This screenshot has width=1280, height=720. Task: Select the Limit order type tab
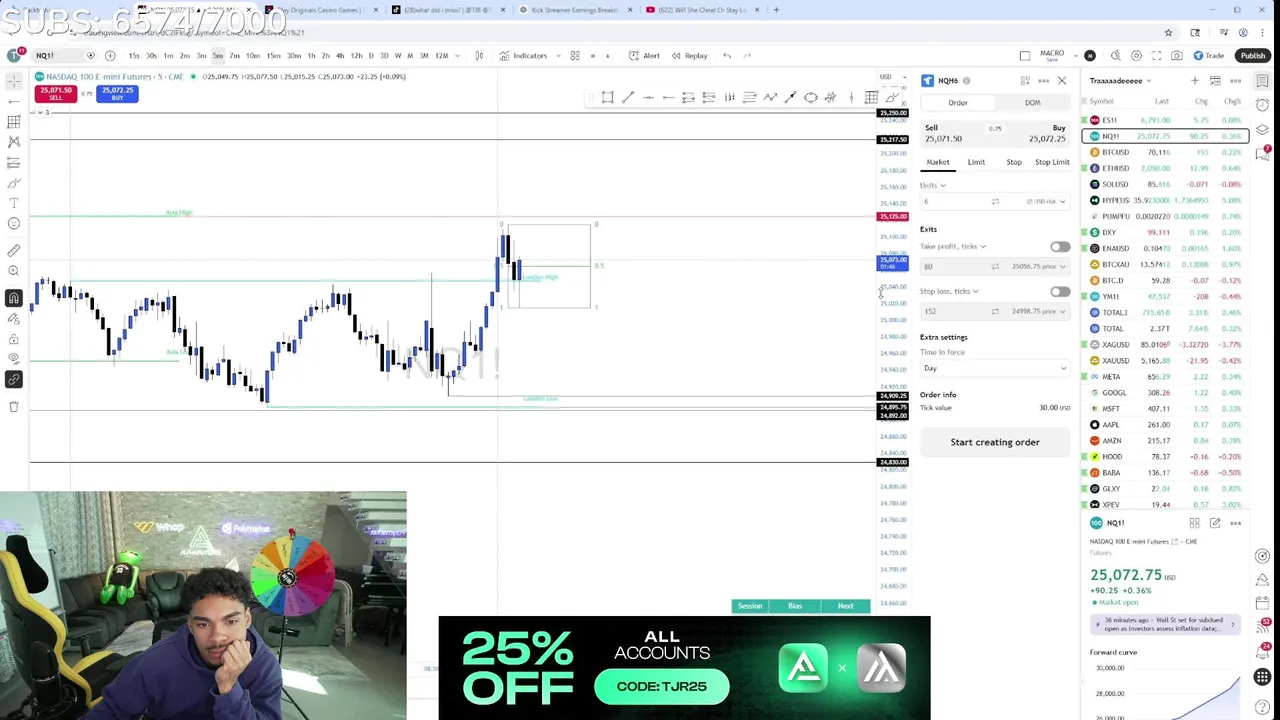click(976, 162)
